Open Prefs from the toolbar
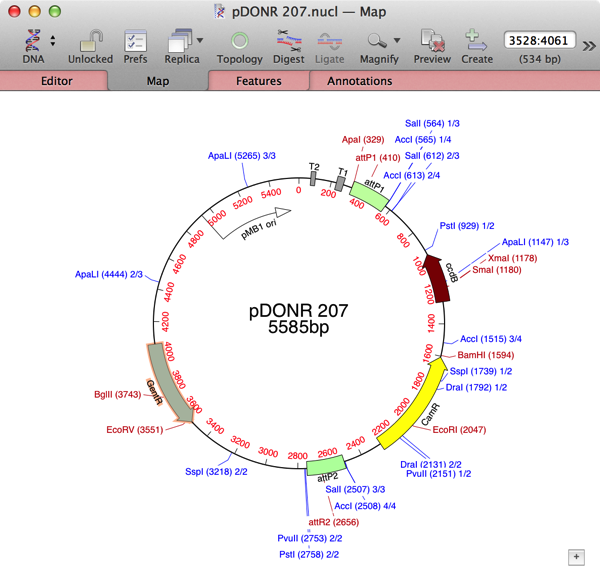 point(135,41)
